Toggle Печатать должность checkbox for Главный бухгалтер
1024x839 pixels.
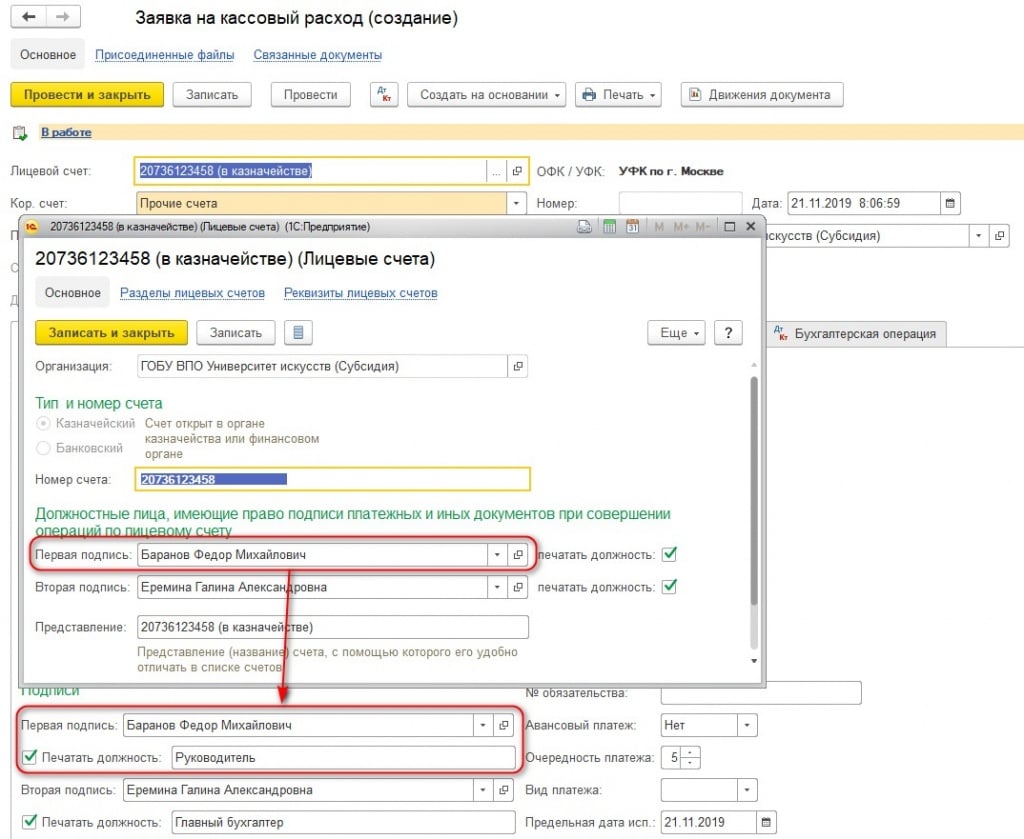29,822
